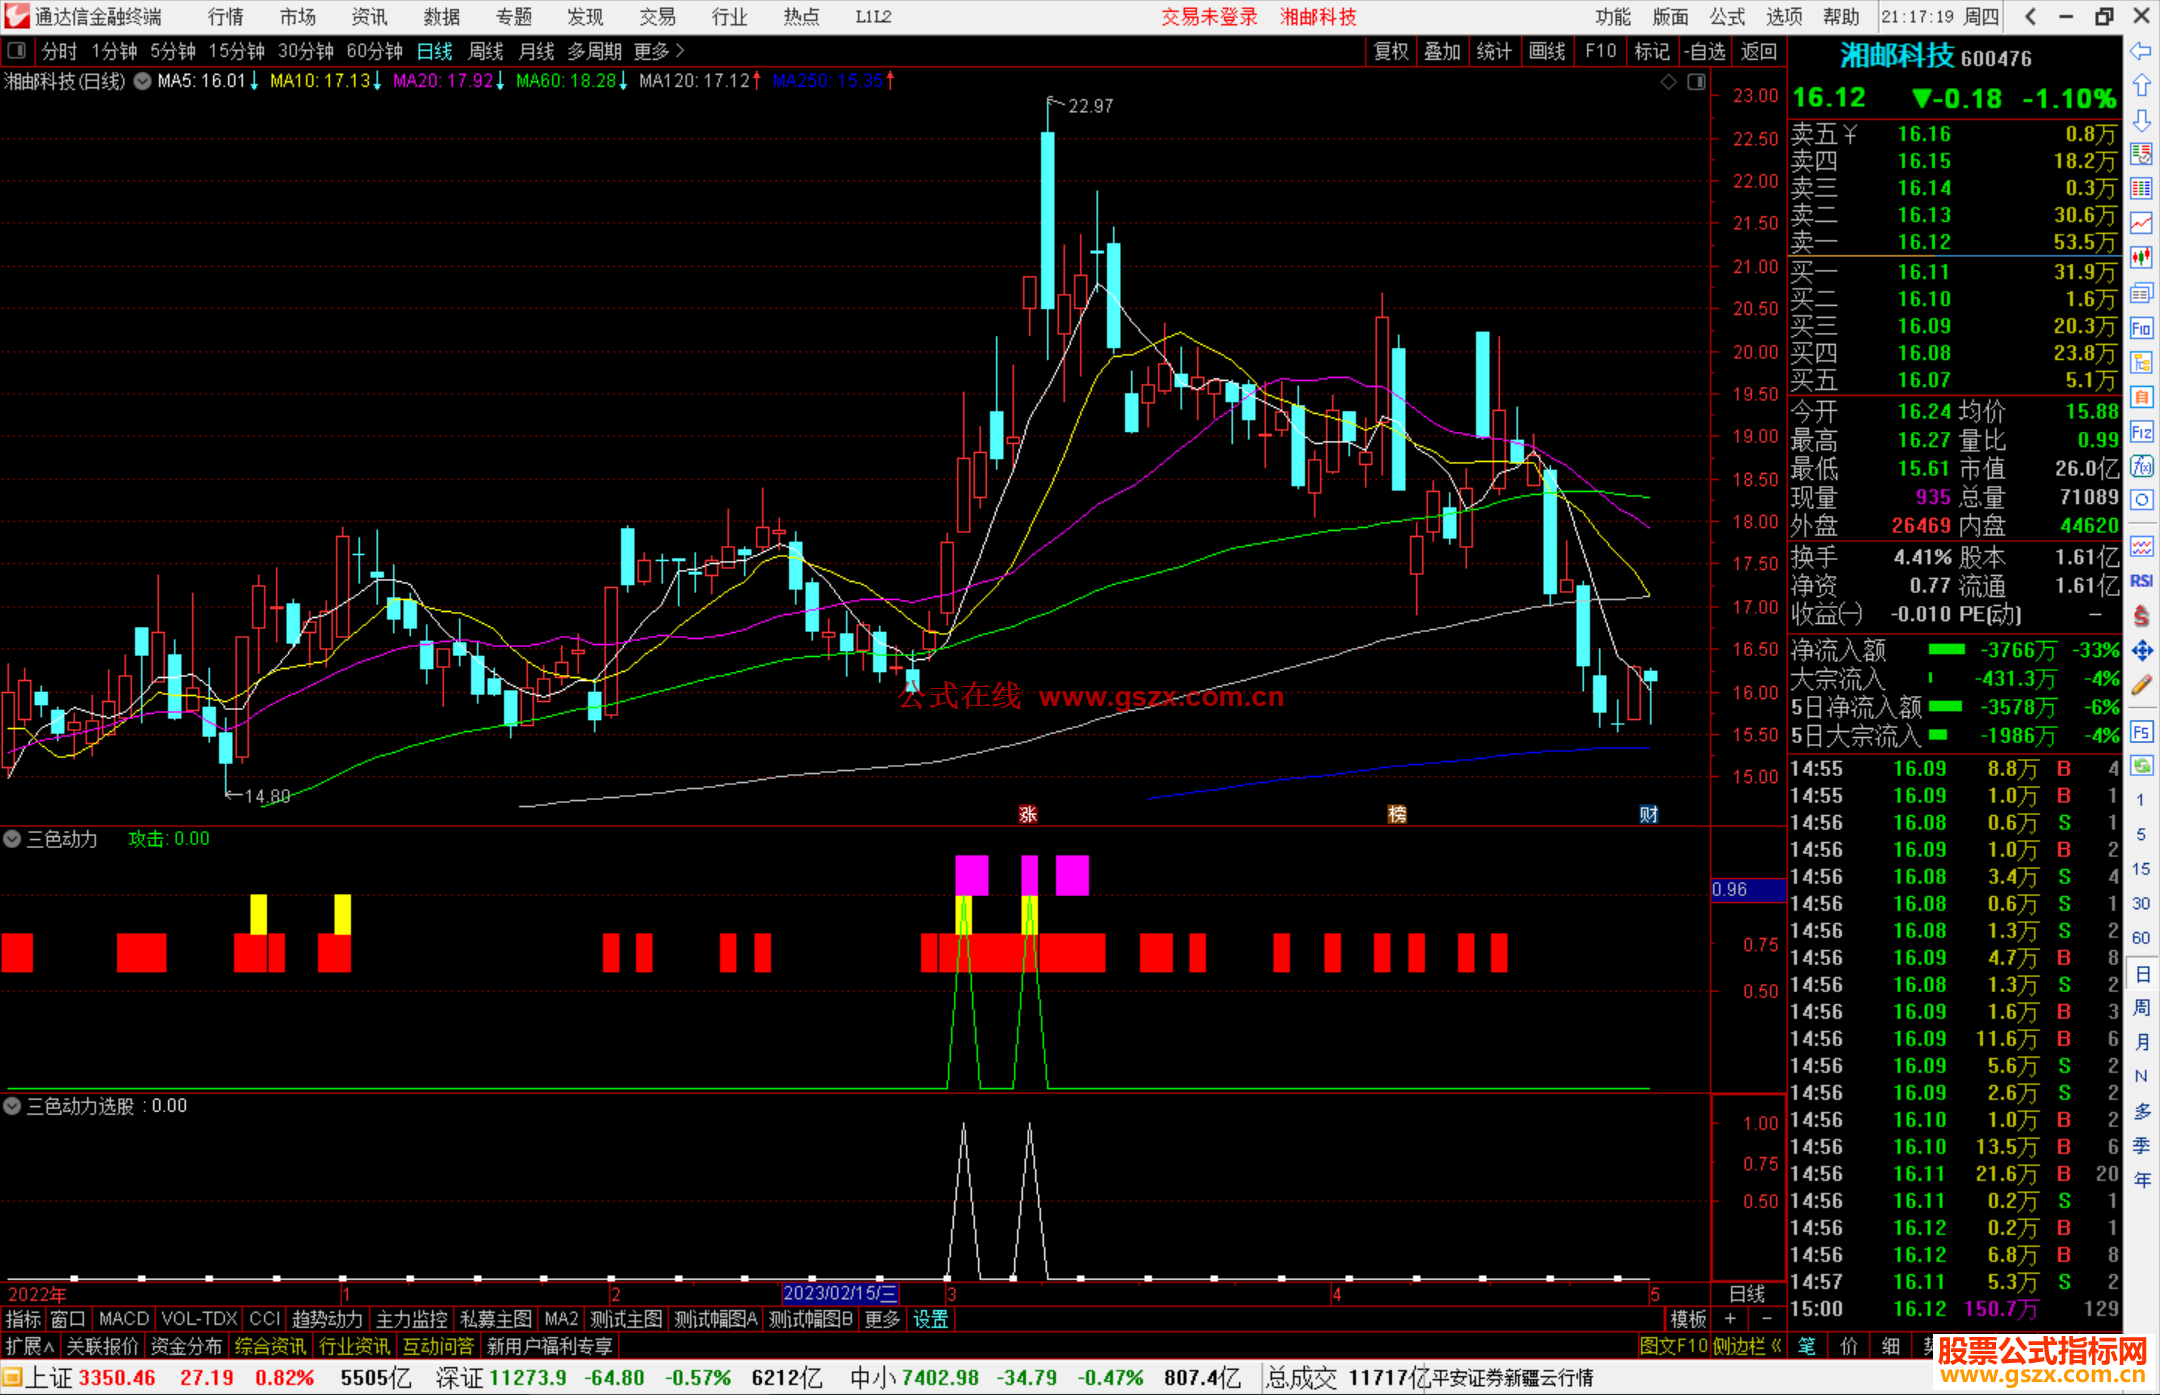Open the F10 company info sidebar icon
The height and width of the screenshot is (1395, 2160).
(2141, 328)
